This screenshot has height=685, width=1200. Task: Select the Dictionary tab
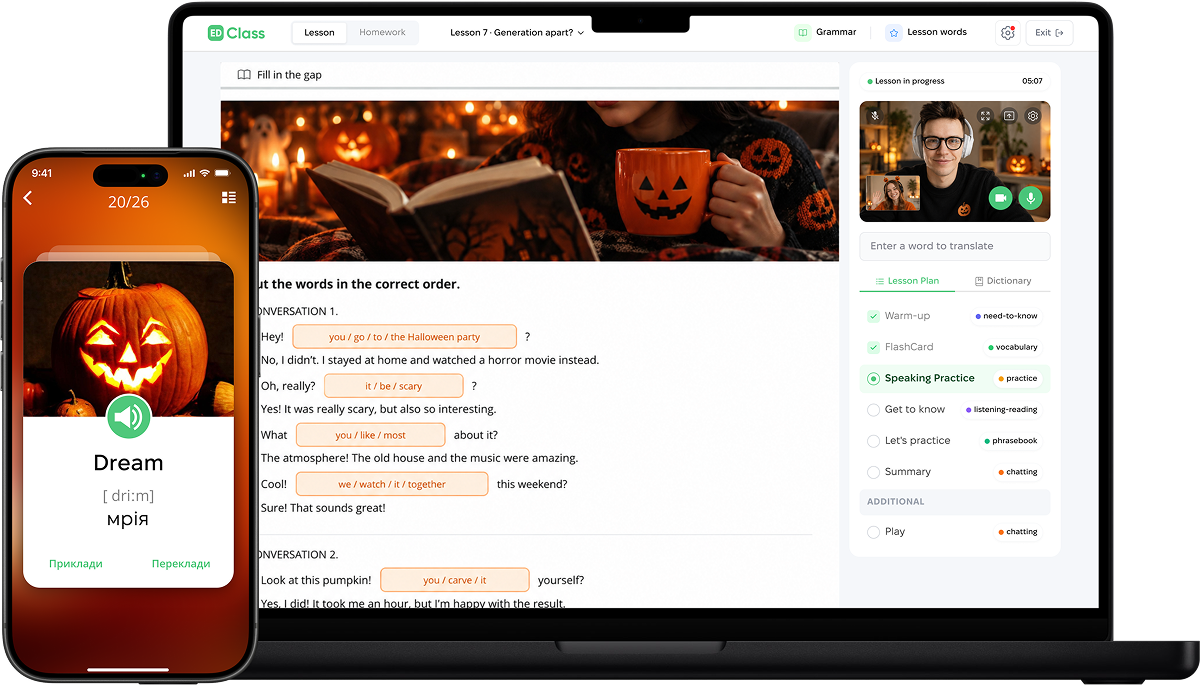1003,281
